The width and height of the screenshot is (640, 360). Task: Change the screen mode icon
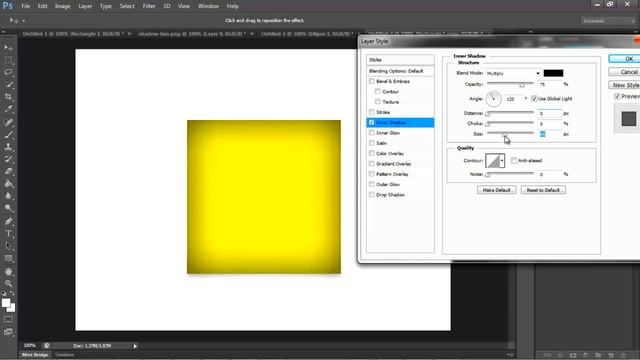8,332
